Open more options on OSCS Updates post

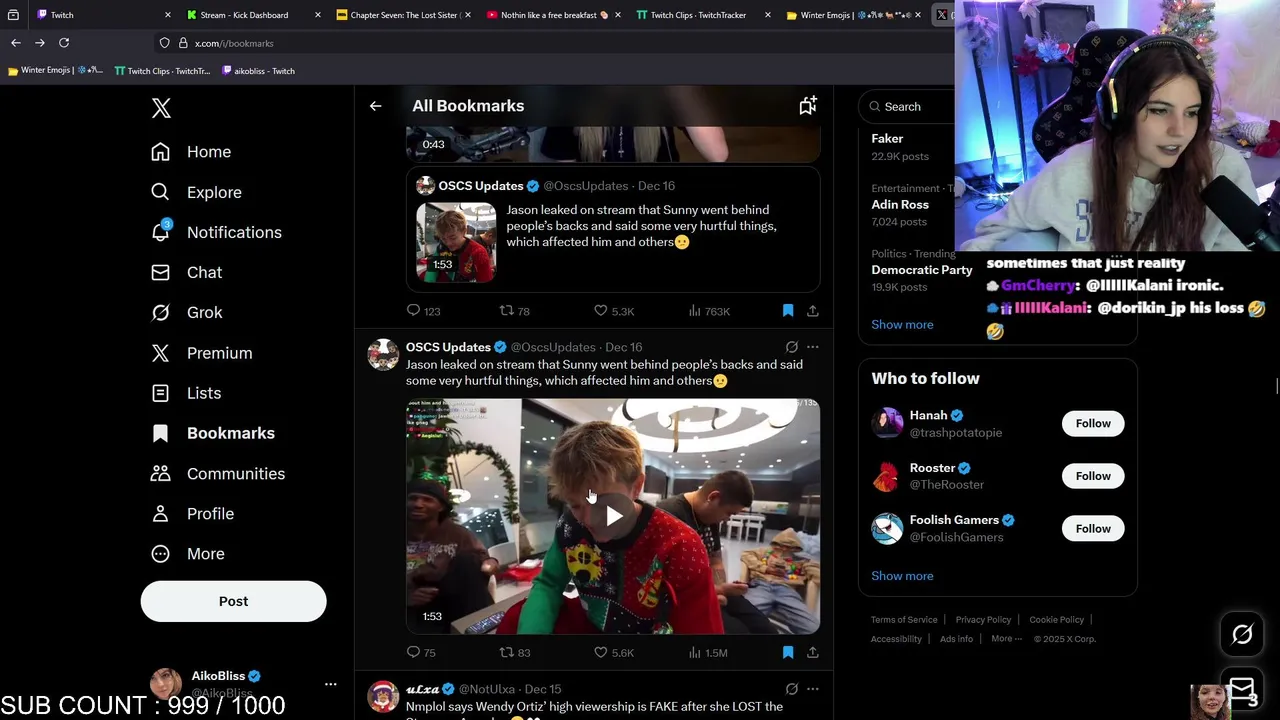(x=813, y=347)
